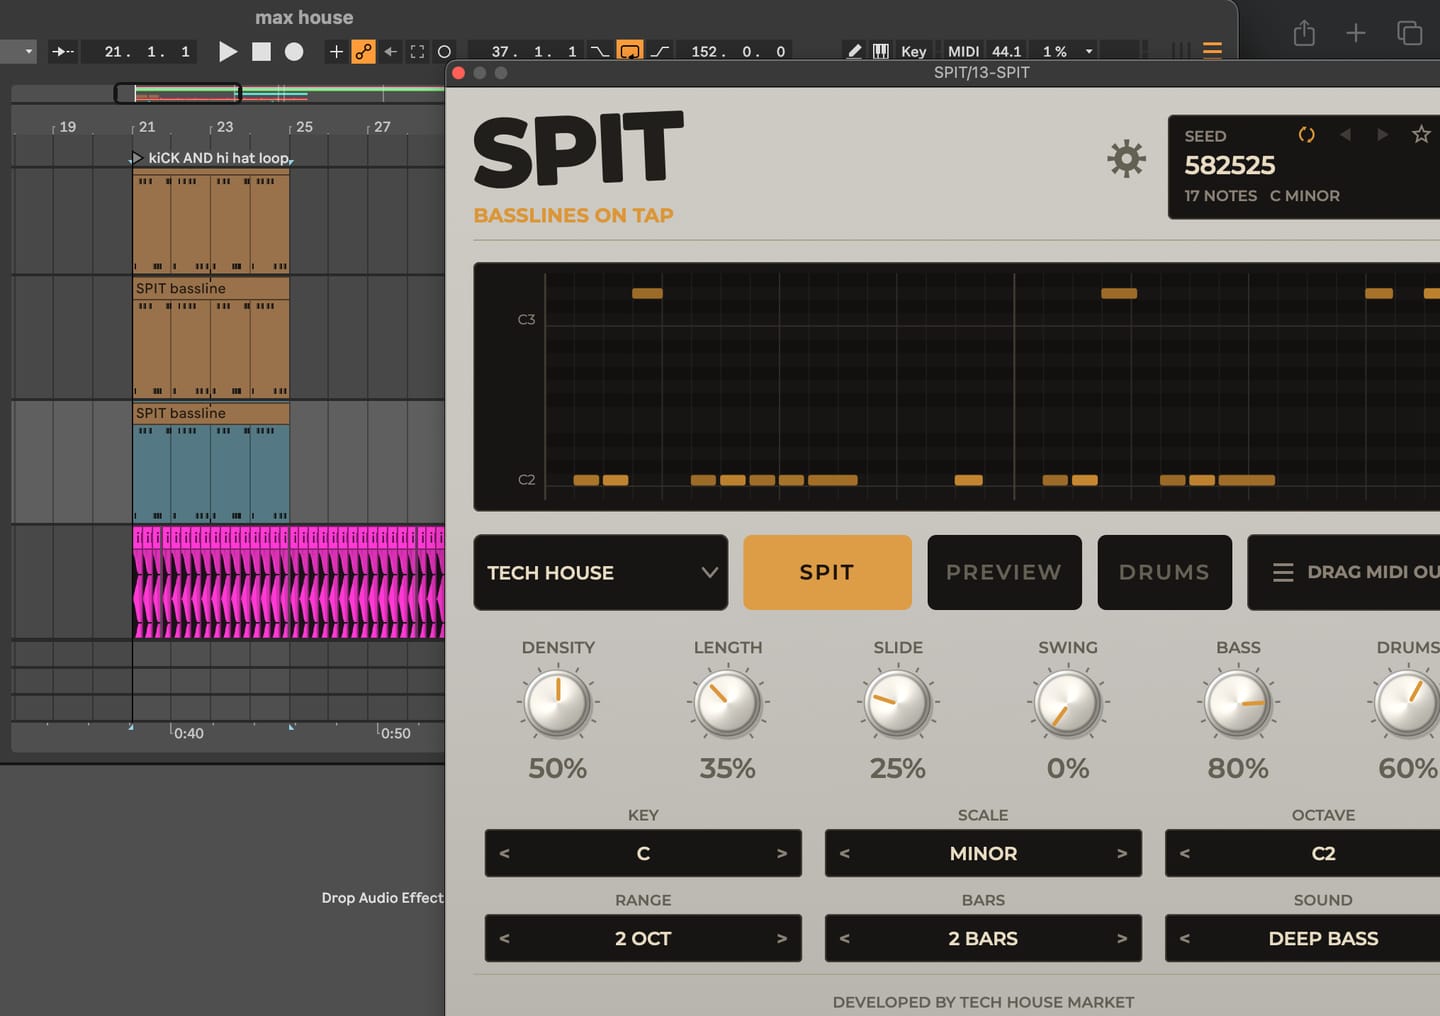Image resolution: width=1440 pixels, height=1016 pixels.
Task: Click the randomize seed circular arrows icon
Action: (1306, 134)
